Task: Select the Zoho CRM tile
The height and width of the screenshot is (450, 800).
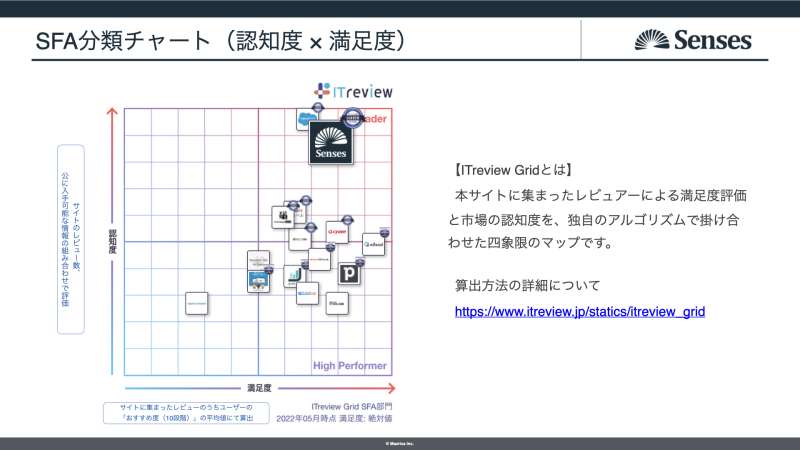Action: 299,239
